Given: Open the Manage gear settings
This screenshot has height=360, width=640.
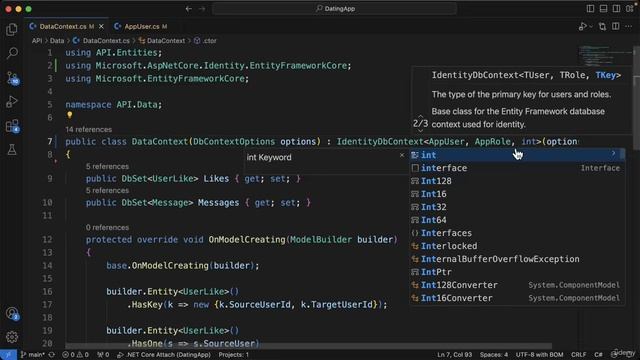Looking at the screenshot, I should pyautogui.click(x=12, y=337).
